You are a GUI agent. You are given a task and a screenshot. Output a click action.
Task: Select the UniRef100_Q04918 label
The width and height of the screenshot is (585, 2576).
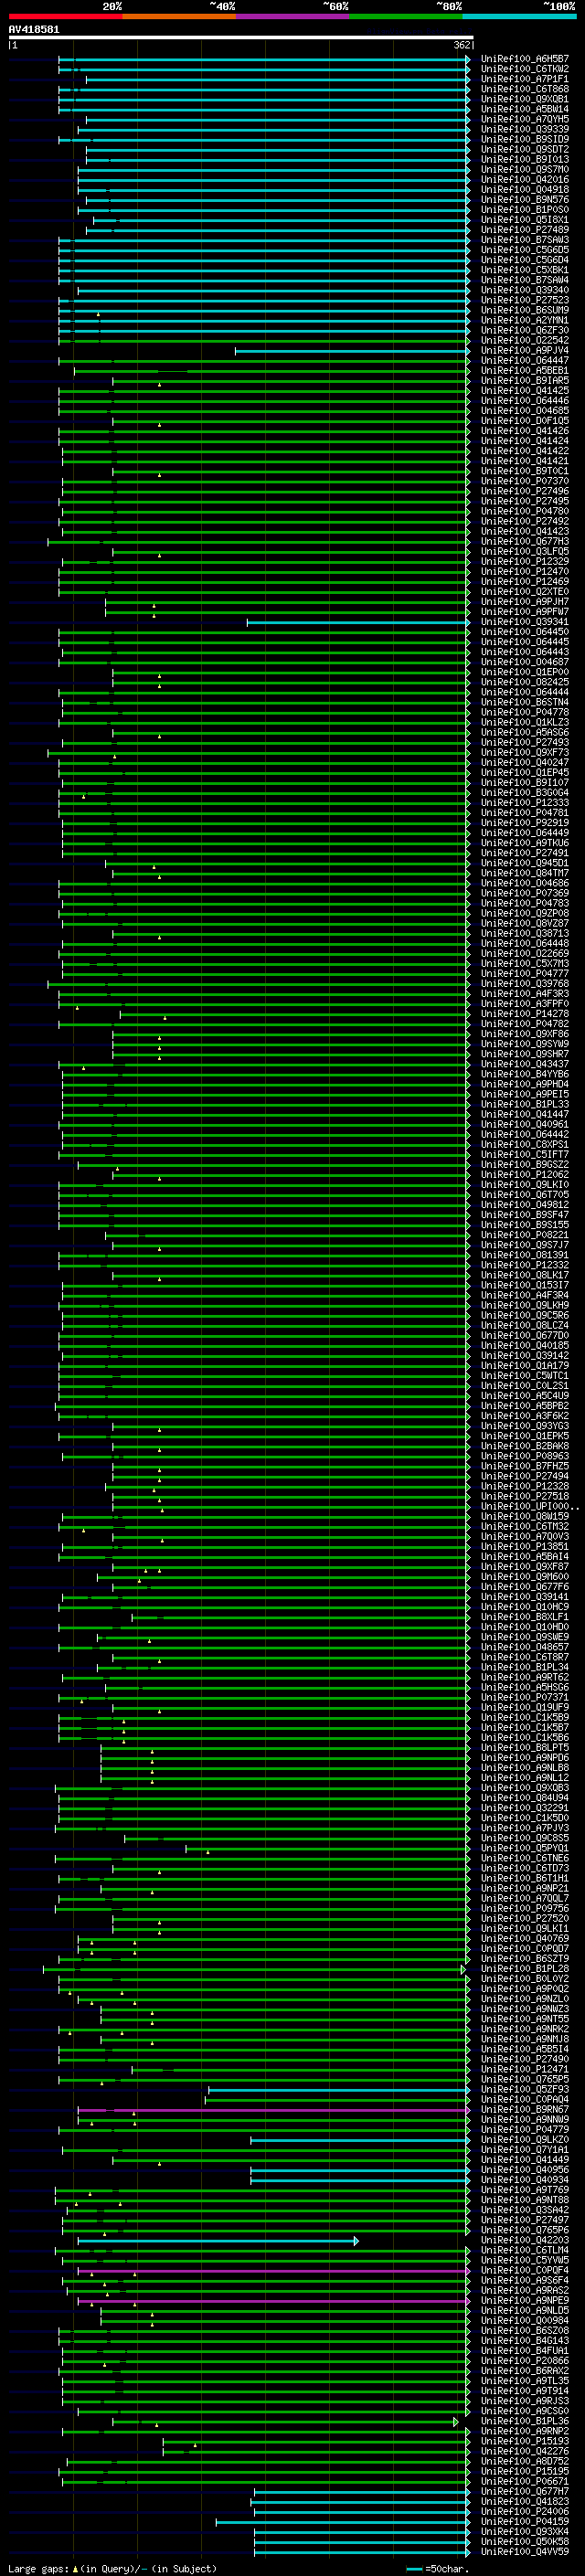click(524, 189)
